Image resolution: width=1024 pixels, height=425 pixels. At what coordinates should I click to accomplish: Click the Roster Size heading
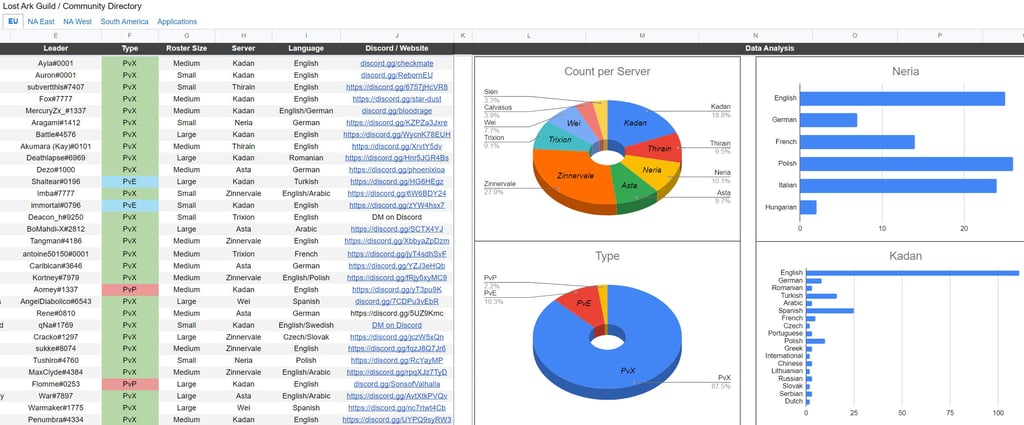(186, 48)
